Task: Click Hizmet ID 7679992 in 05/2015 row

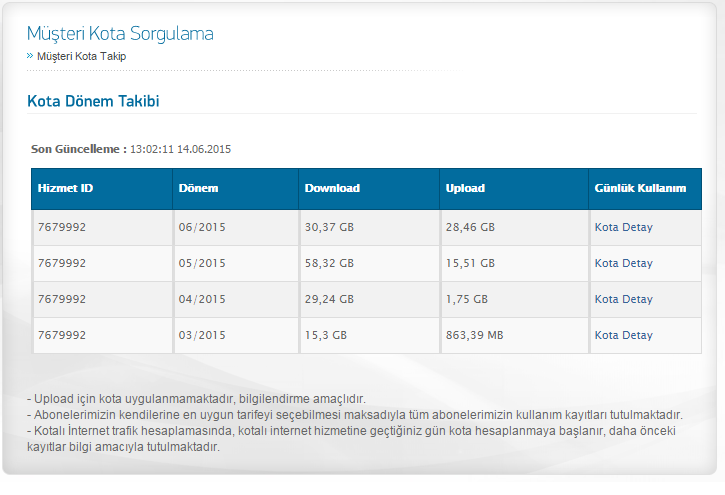Action: [x=62, y=263]
